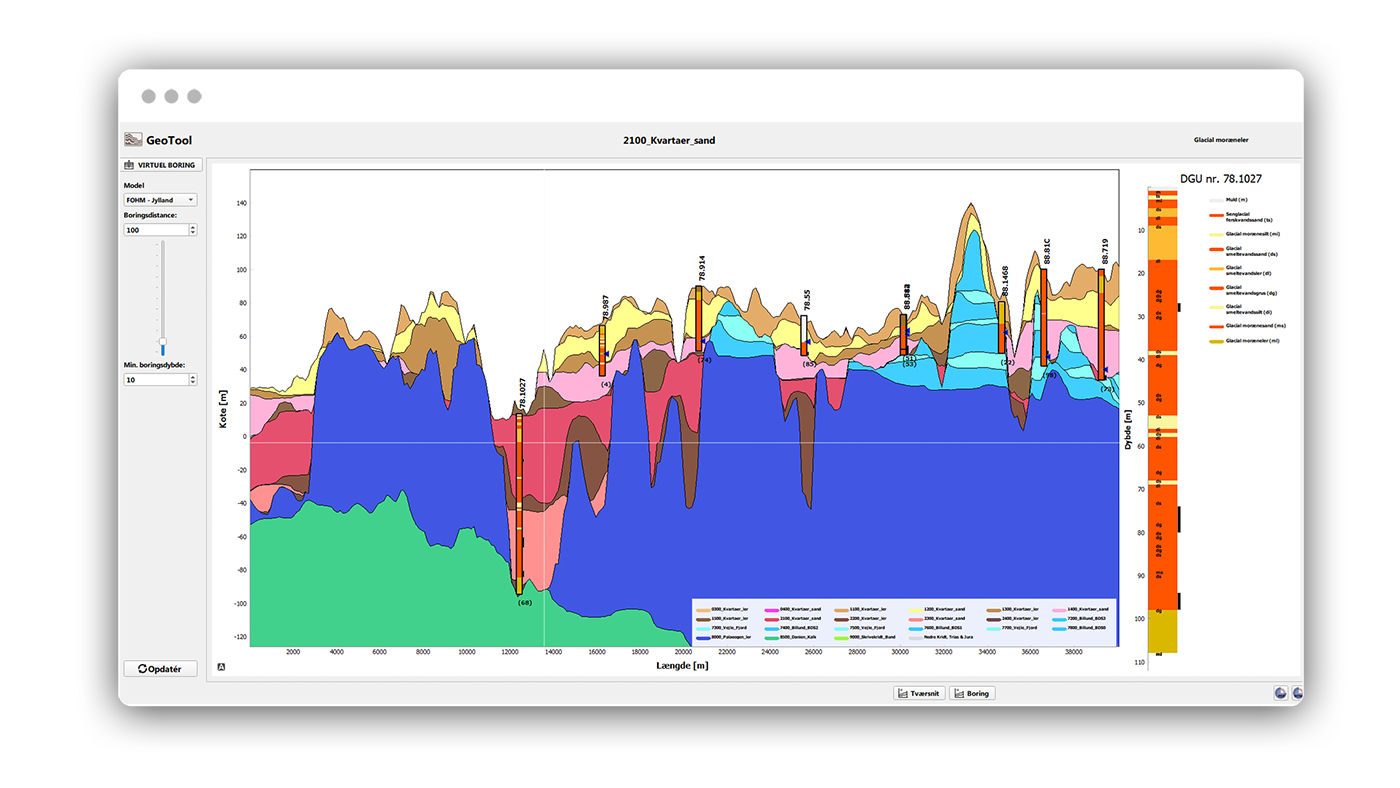Viewport: 1400px width, 788px height.
Task: Increase Boringsdistance with the up arrow
Action: [x=193, y=227]
